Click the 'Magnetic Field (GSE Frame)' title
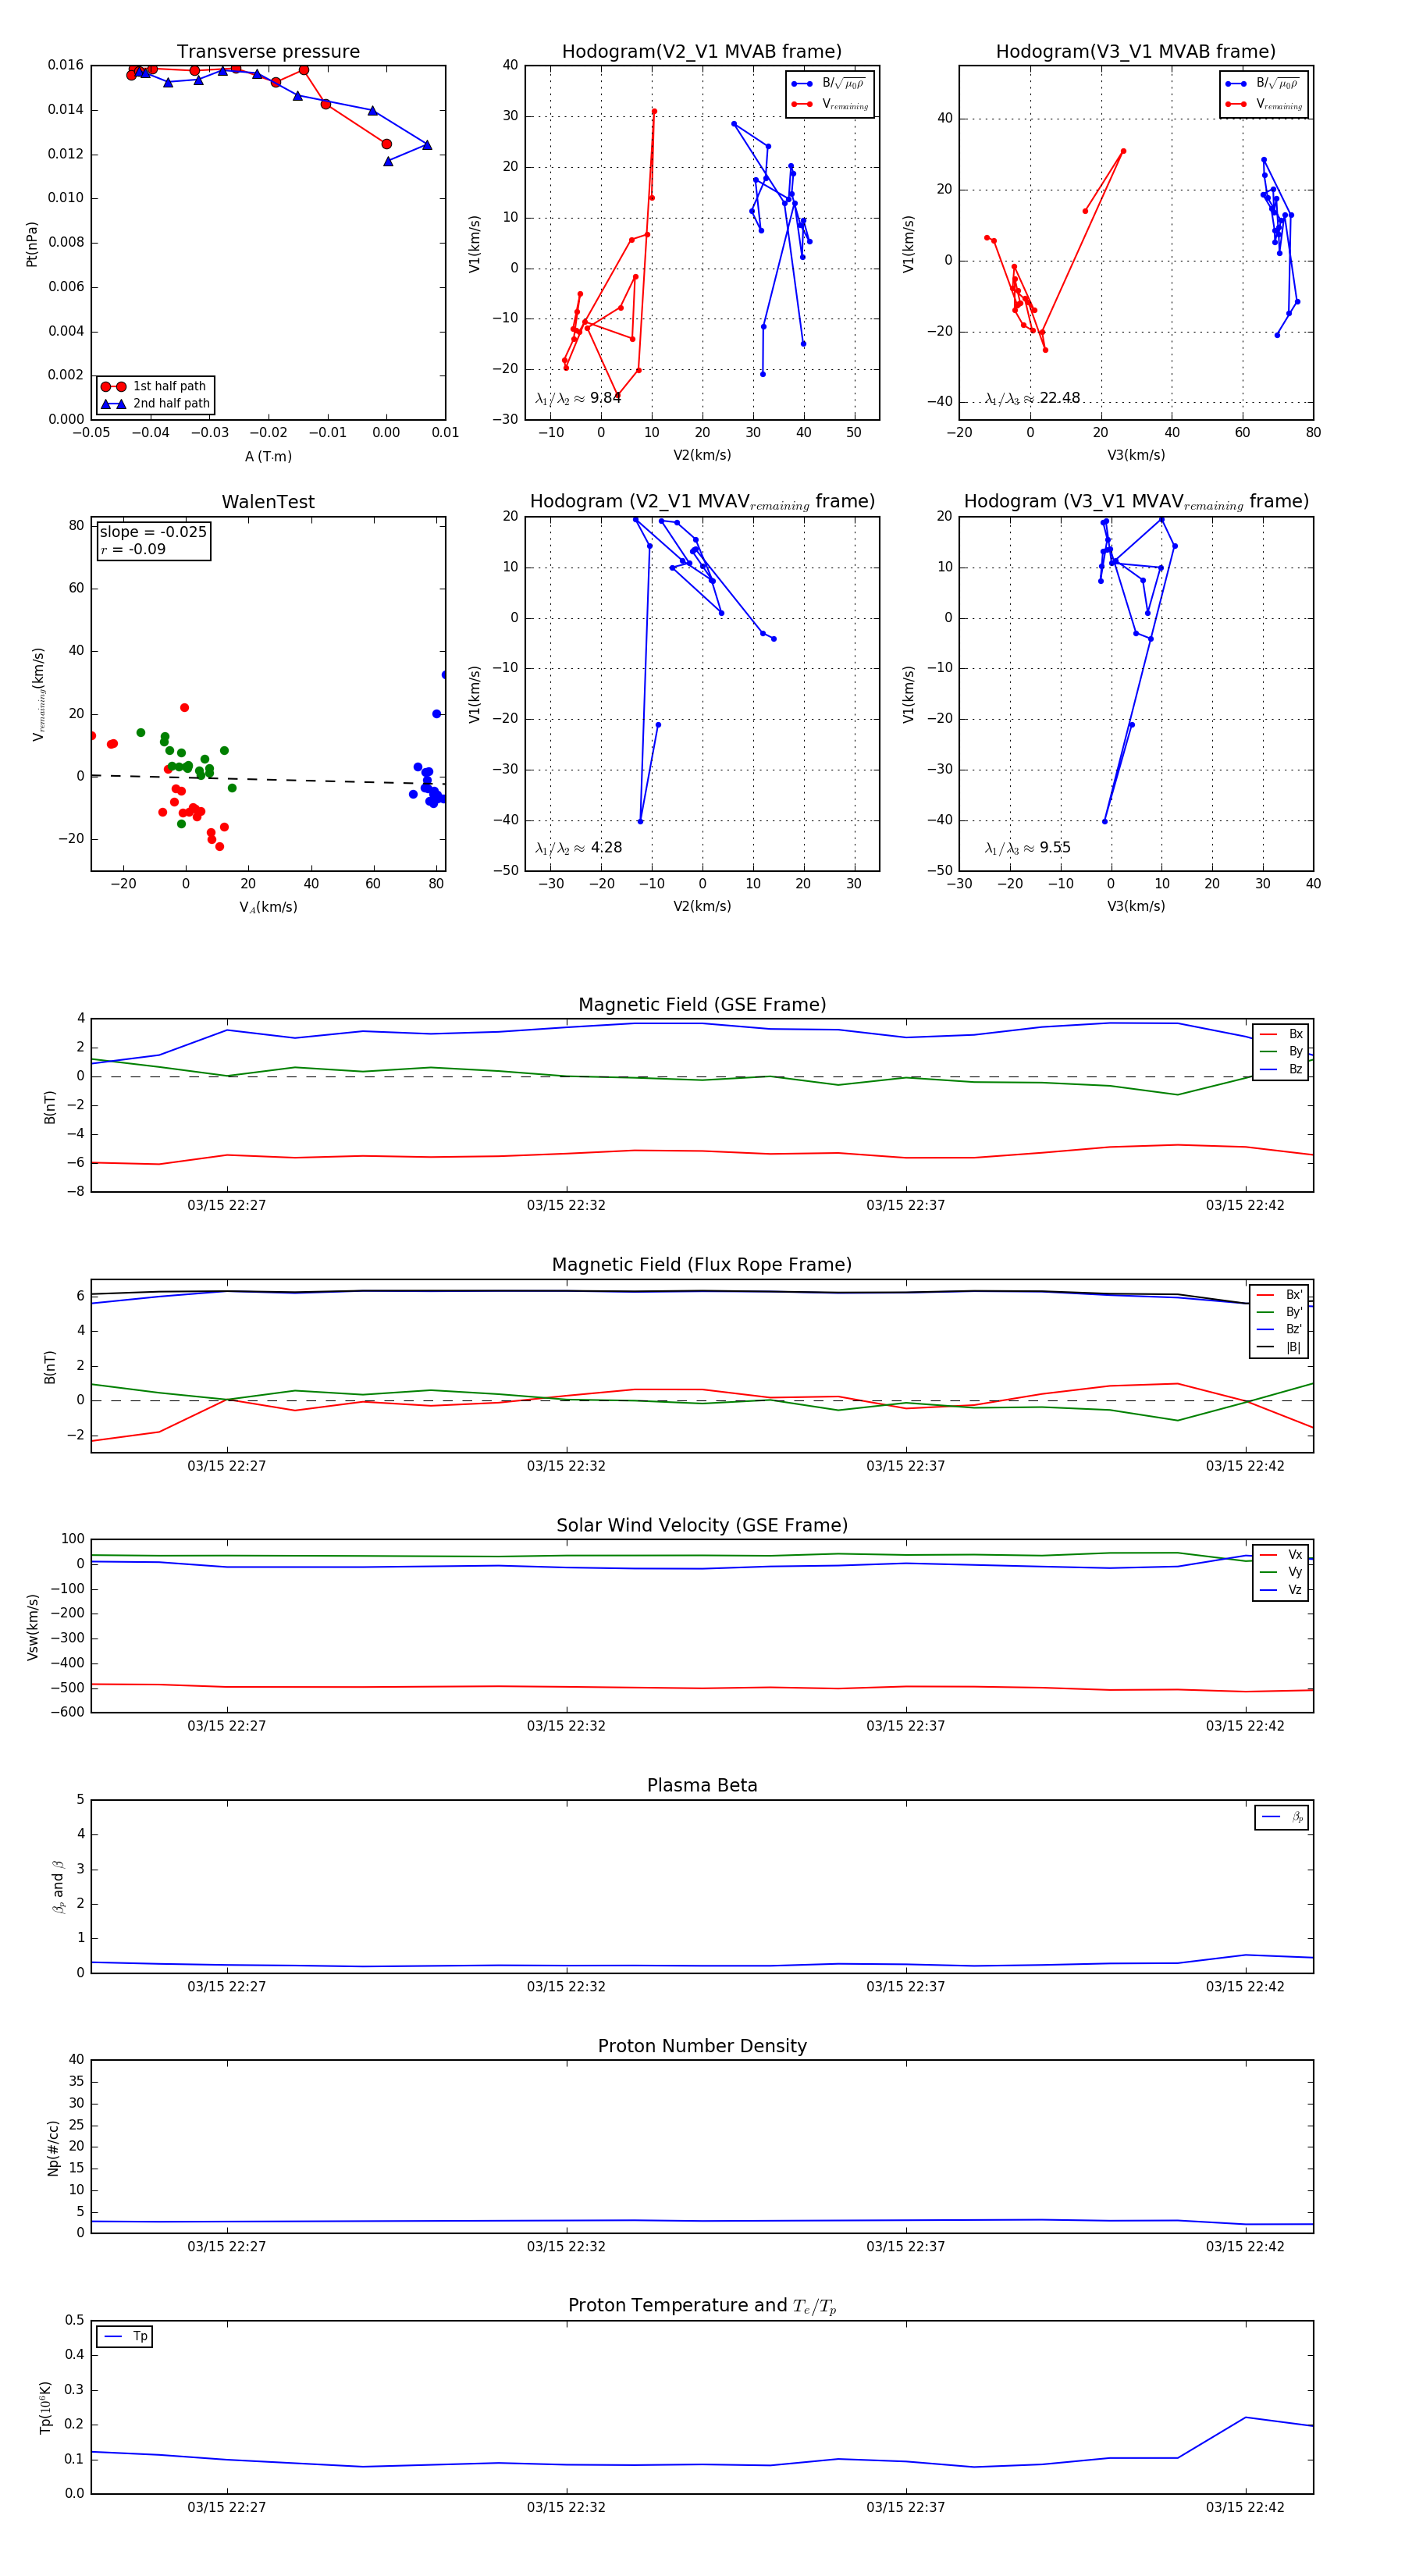This screenshot has width=1405, height=2576. tap(702, 1005)
